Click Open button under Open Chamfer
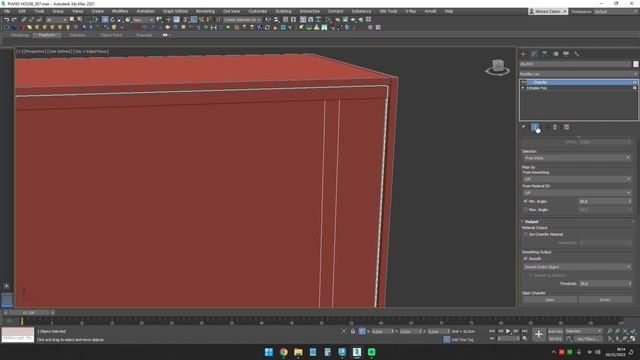Image resolution: width=640 pixels, height=360 pixels. coord(550,300)
